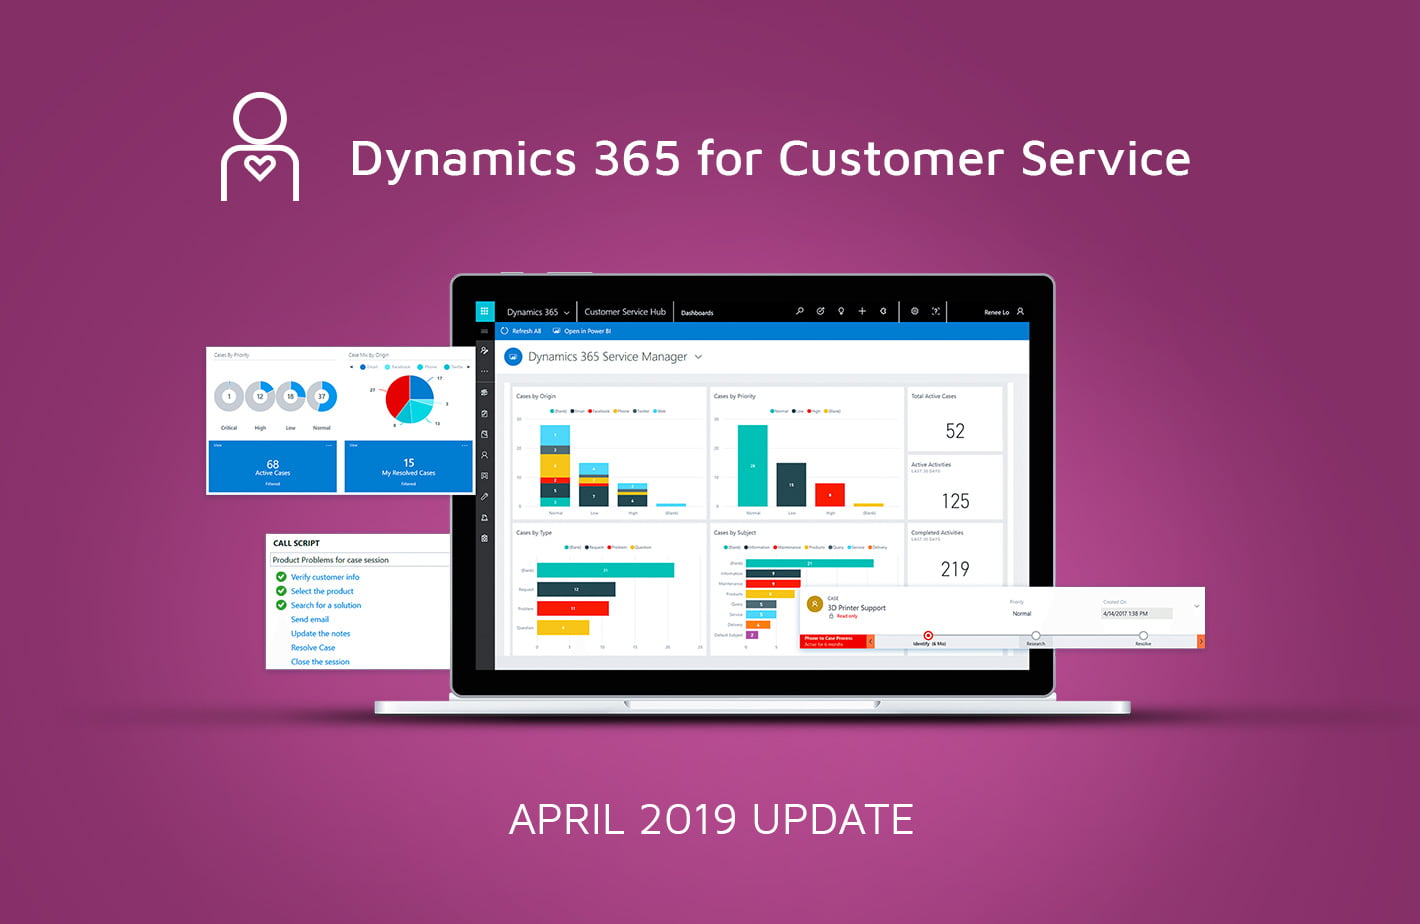Open the Product Problems call script dropdown

point(359,560)
